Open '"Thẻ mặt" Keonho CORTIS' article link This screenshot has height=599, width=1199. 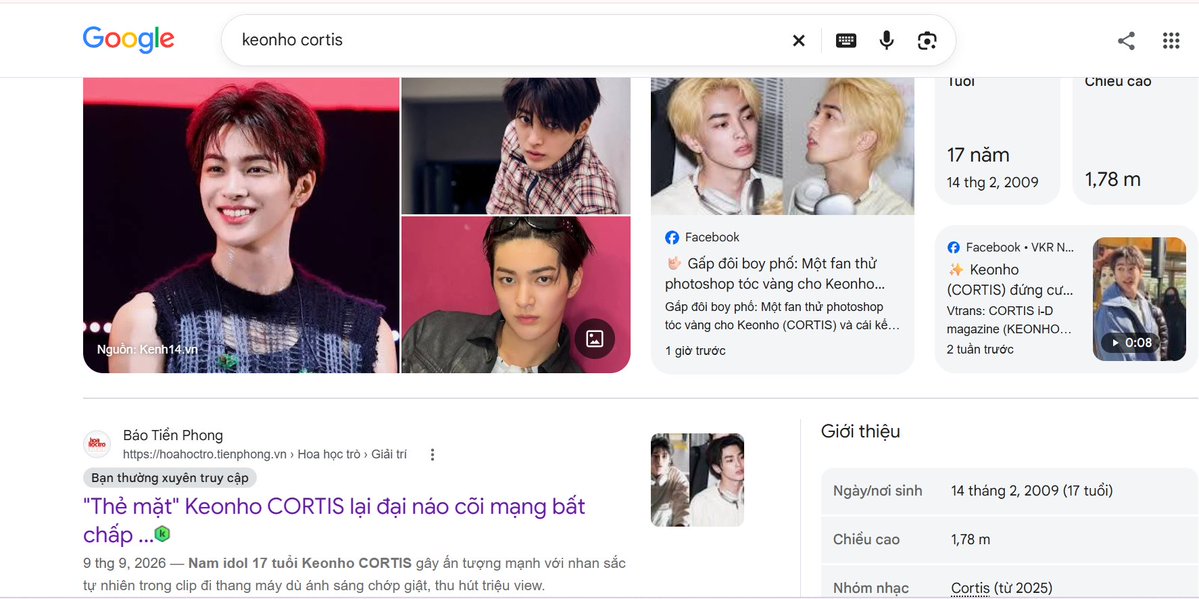334,520
